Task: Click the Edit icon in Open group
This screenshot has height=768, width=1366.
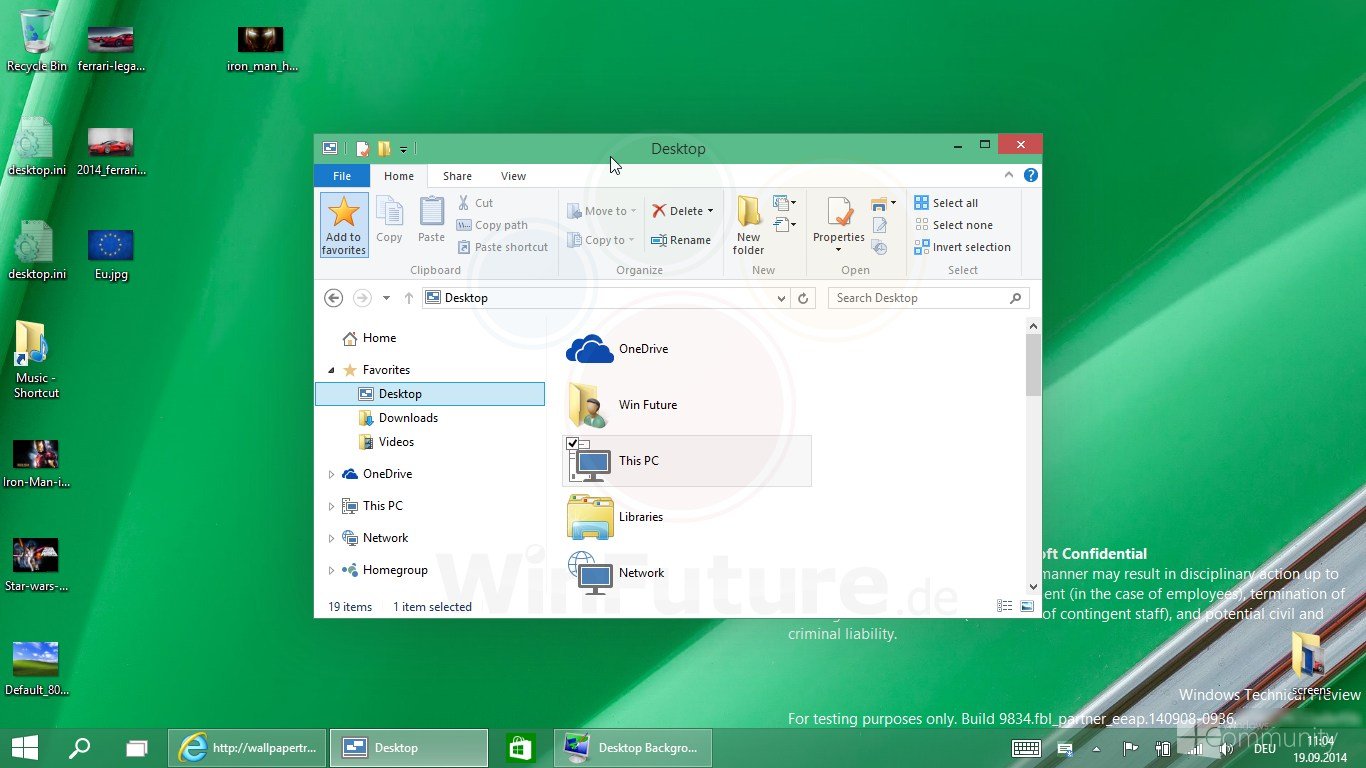Action: pos(879,226)
